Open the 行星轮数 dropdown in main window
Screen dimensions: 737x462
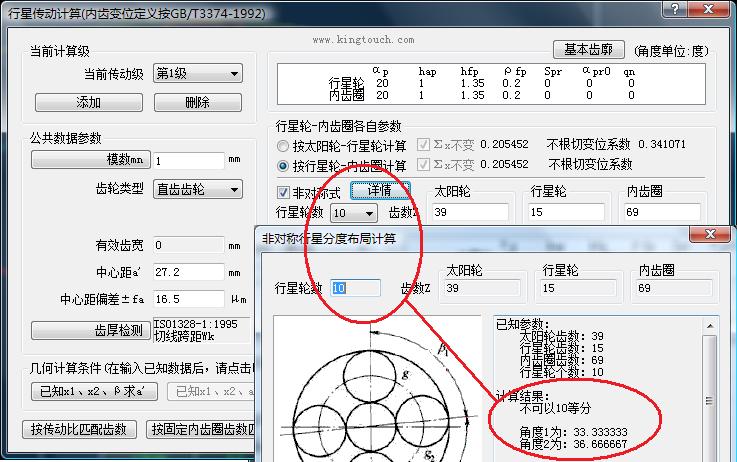coord(354,213)
